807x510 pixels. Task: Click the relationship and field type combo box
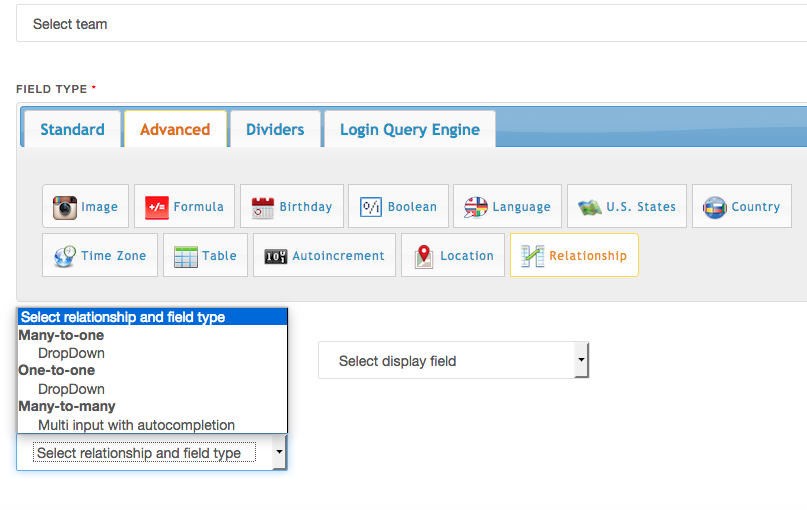pos(152,452)
